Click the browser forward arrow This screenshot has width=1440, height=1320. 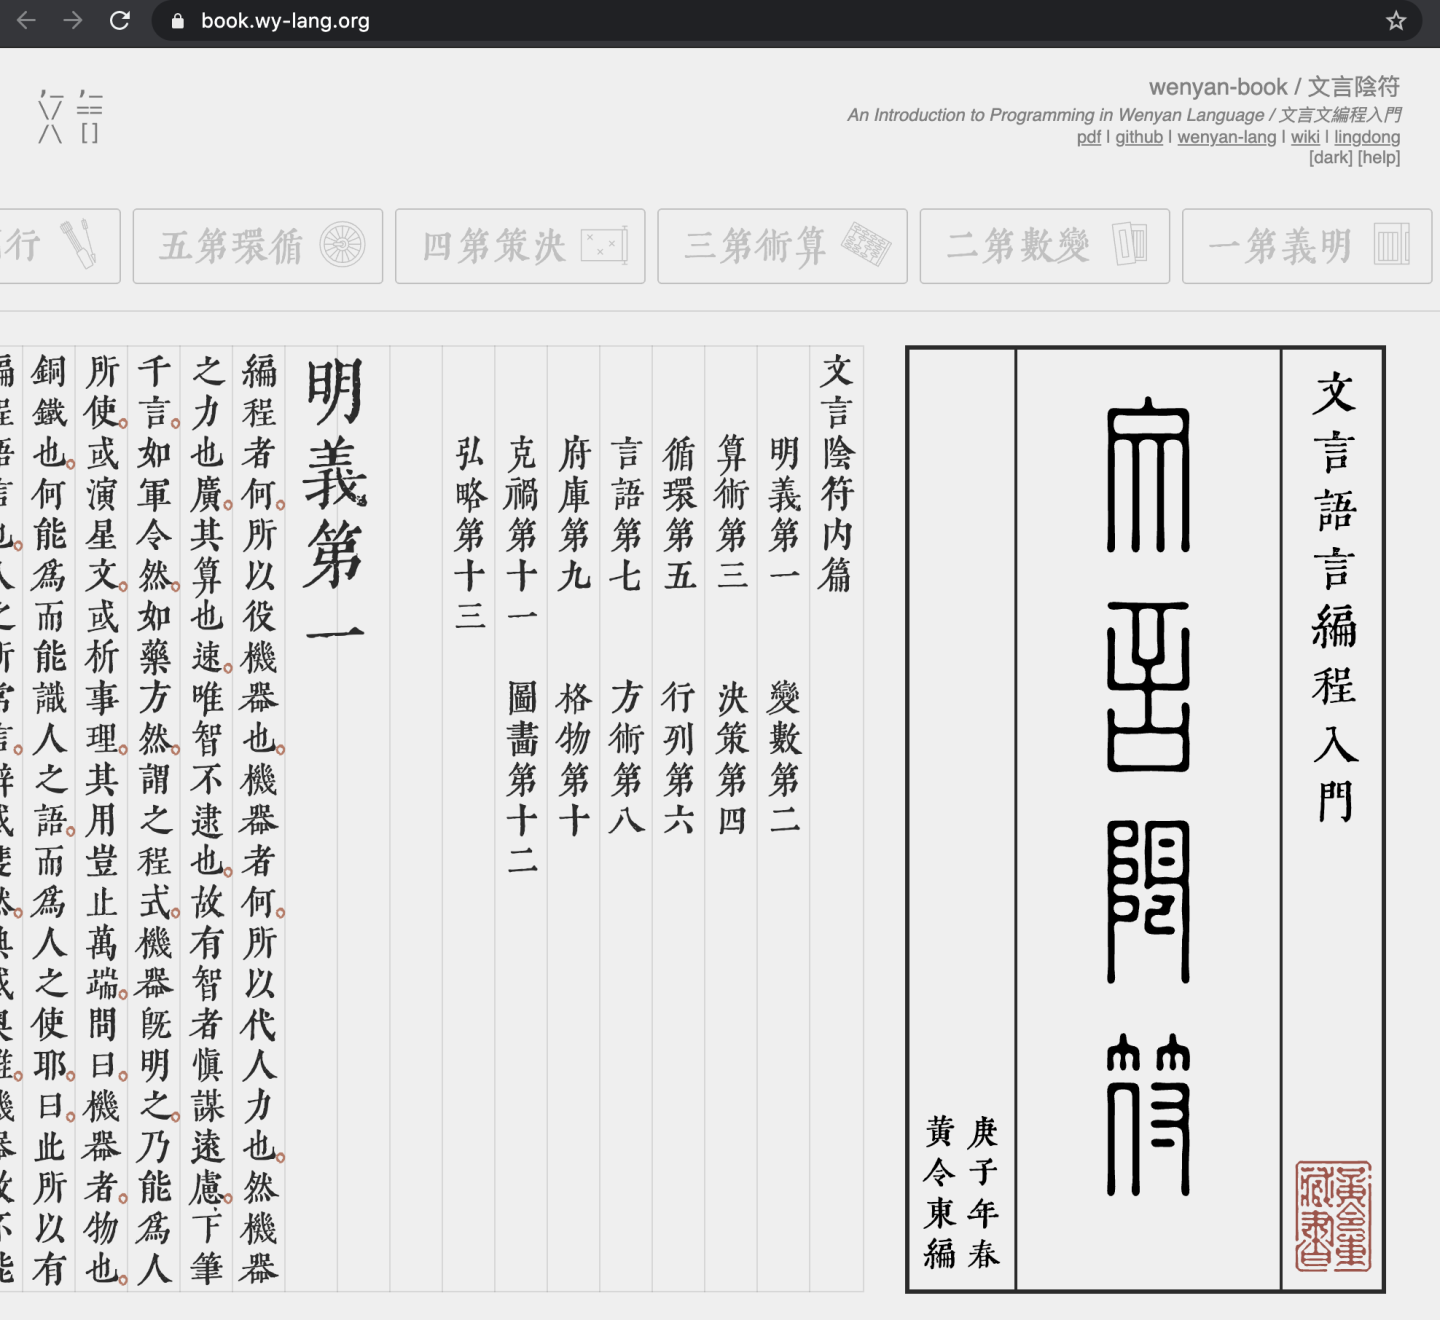(73, 20)
